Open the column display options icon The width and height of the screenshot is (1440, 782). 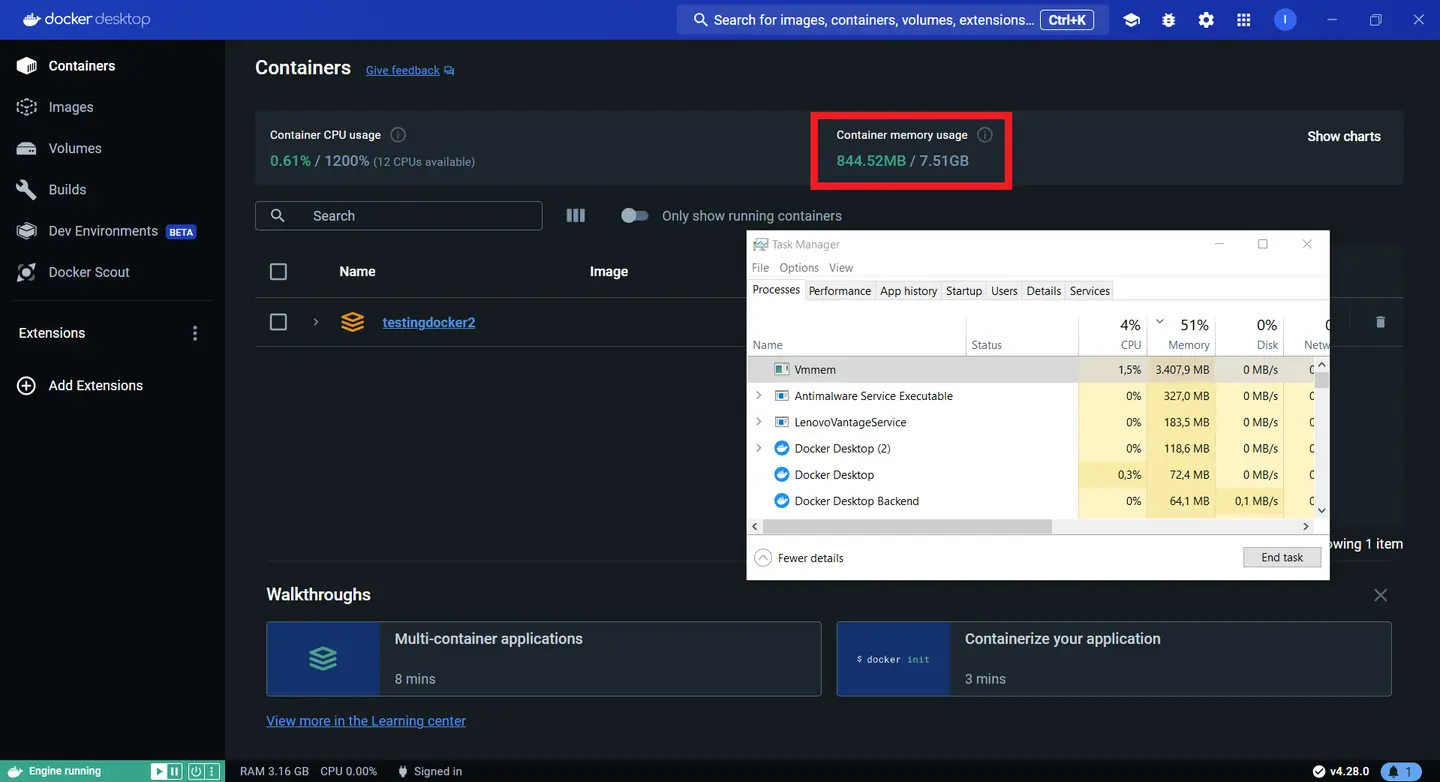(576, 215)
